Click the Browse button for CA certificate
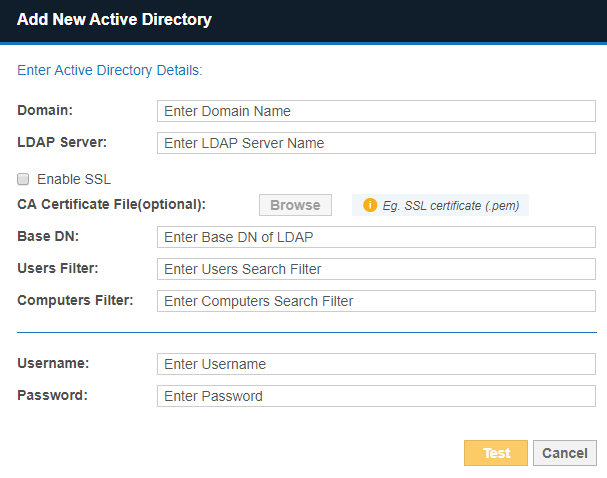607x478 pixels. (295, 205)
